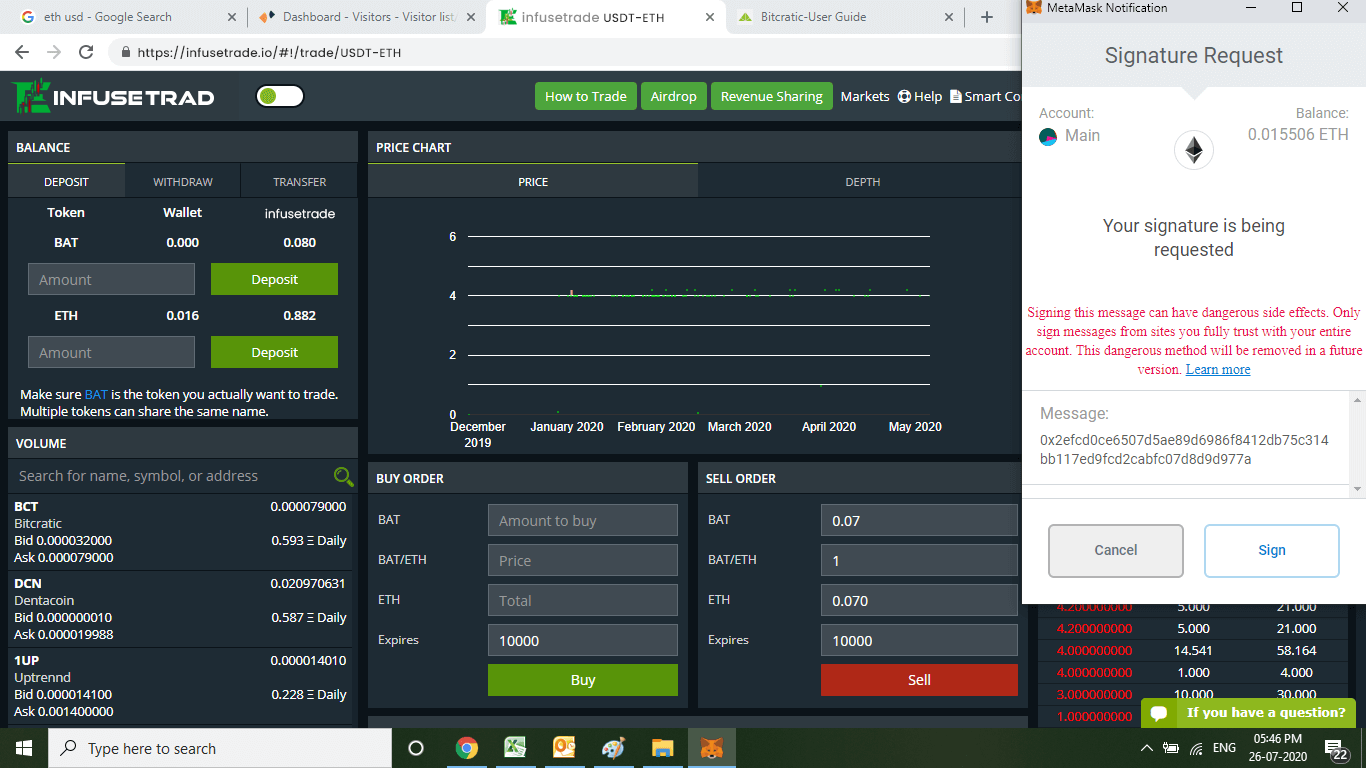Select the BCT Bitcratic market row
Viewport: 1366px width, 768px height.
point(180,532)
